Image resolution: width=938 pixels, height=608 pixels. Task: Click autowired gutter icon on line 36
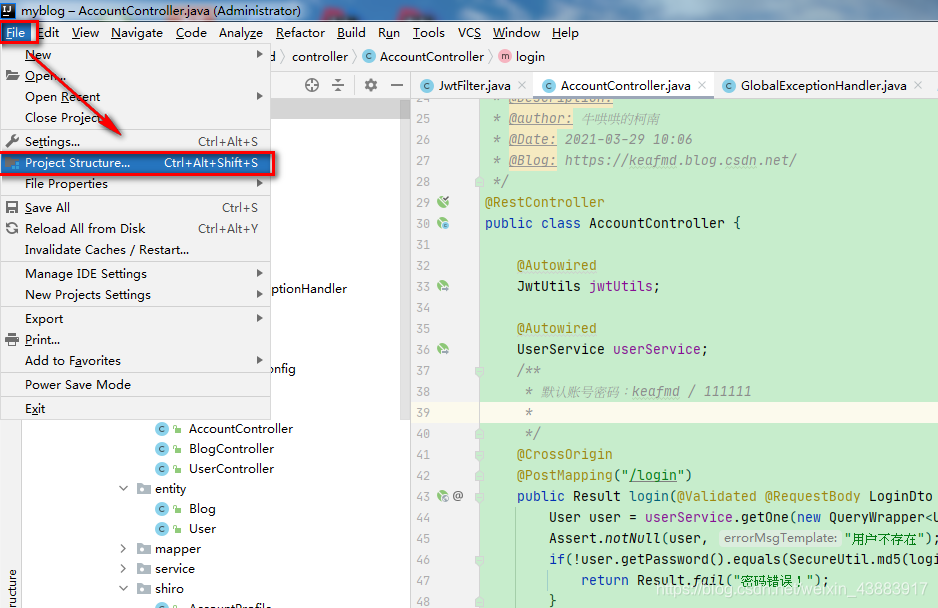(443, 349)
